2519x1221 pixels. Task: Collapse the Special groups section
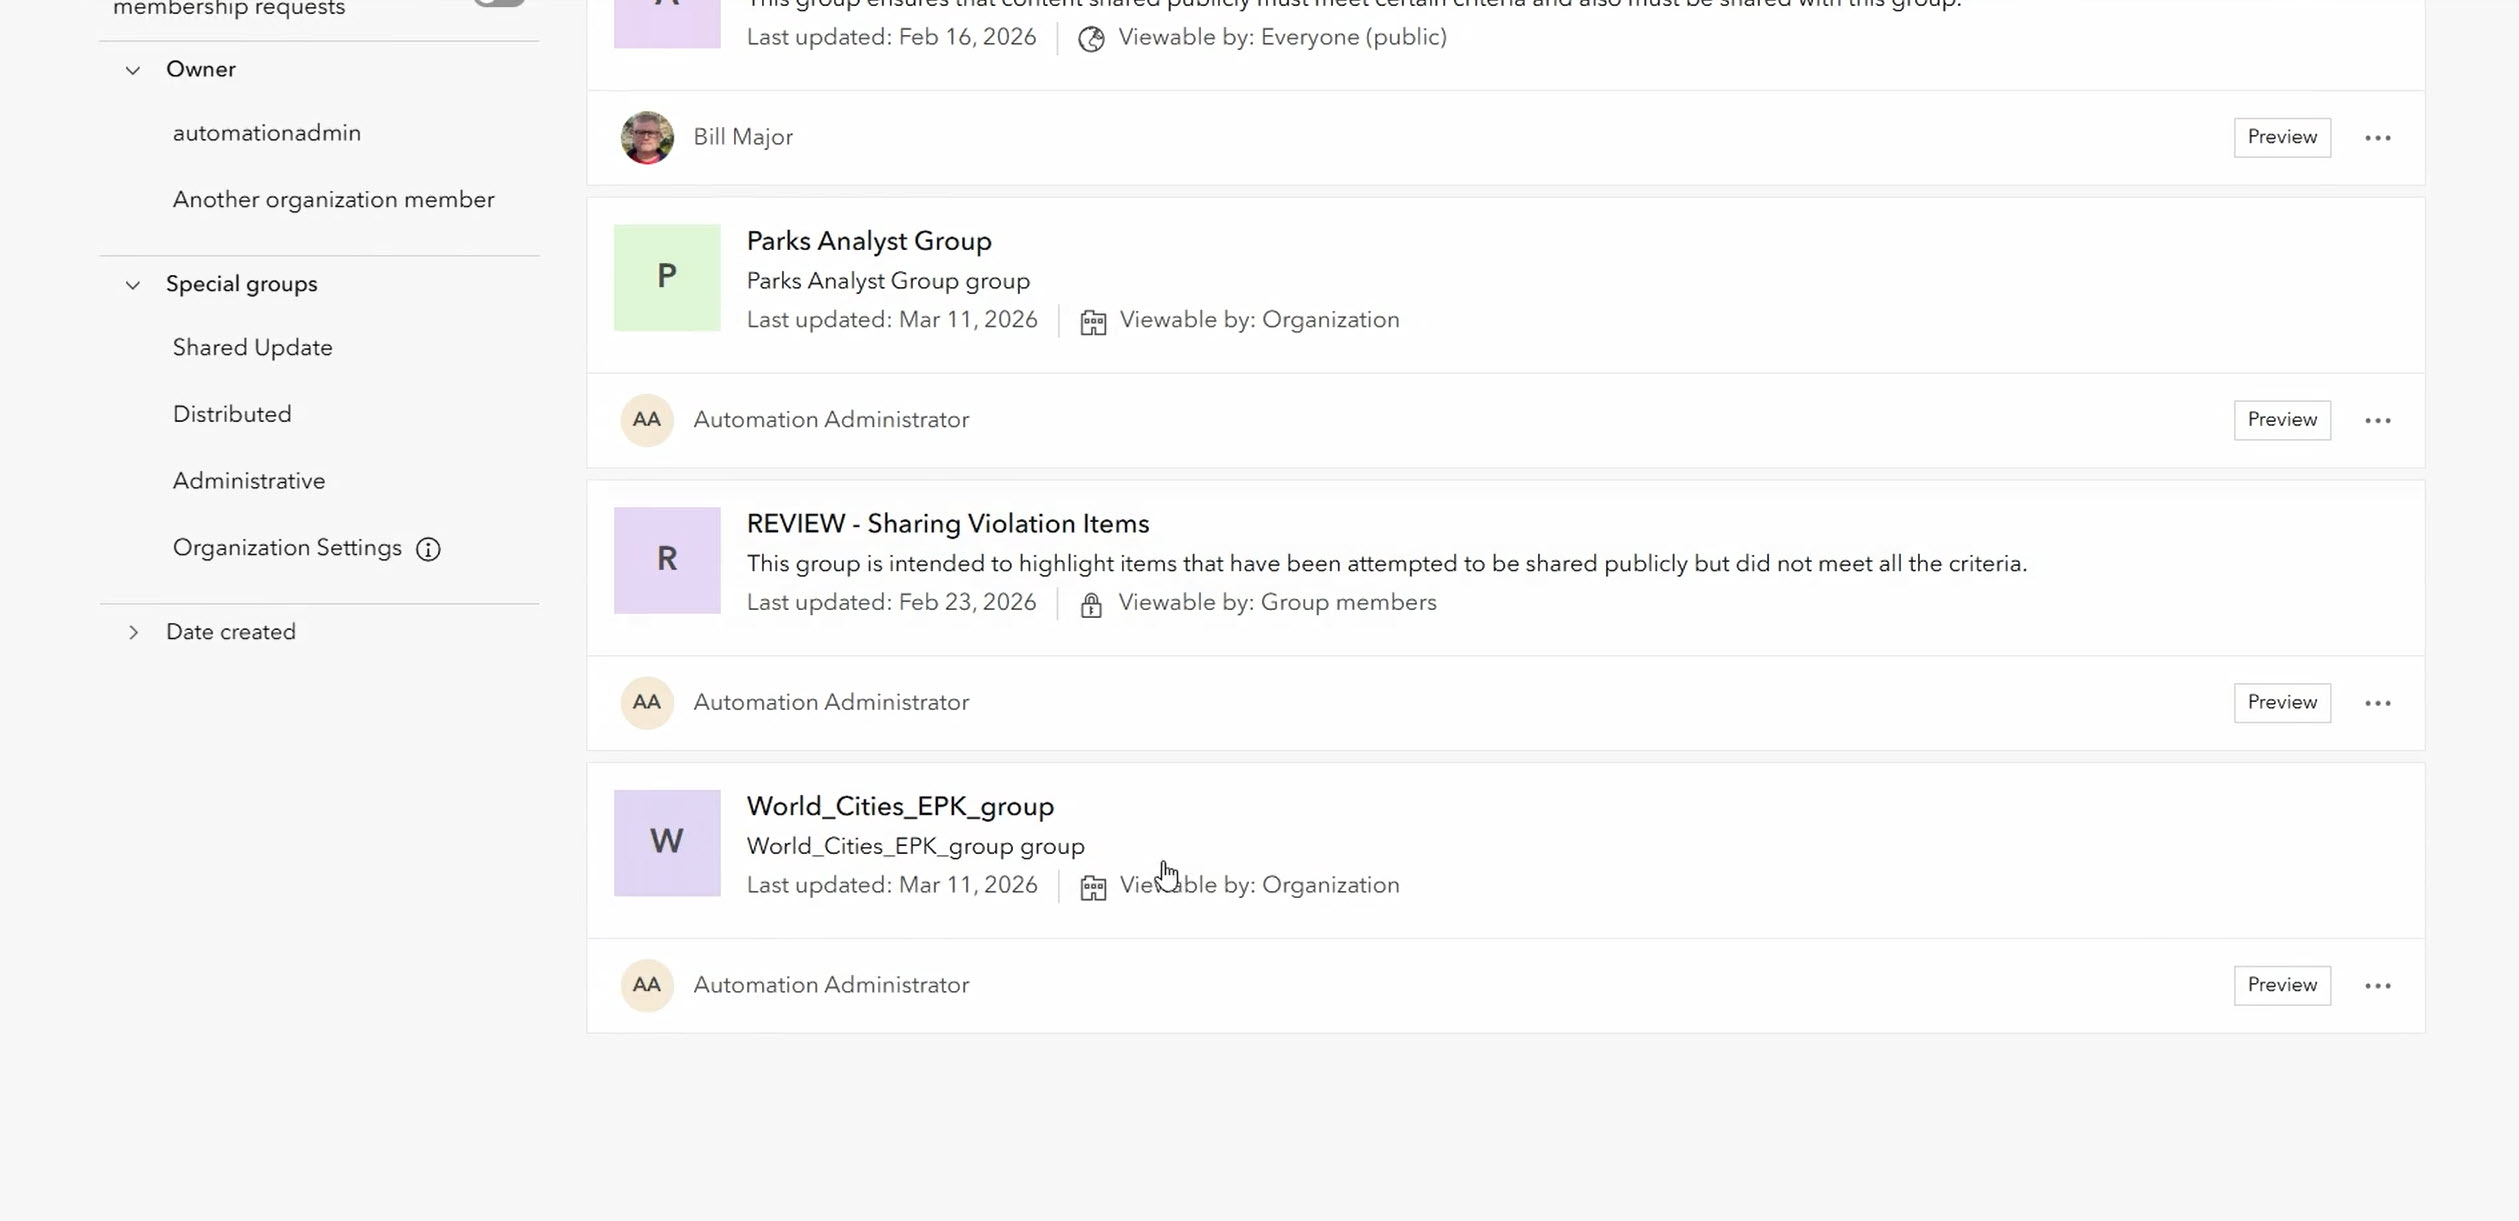pyautogui.click(x=133, y=284)
